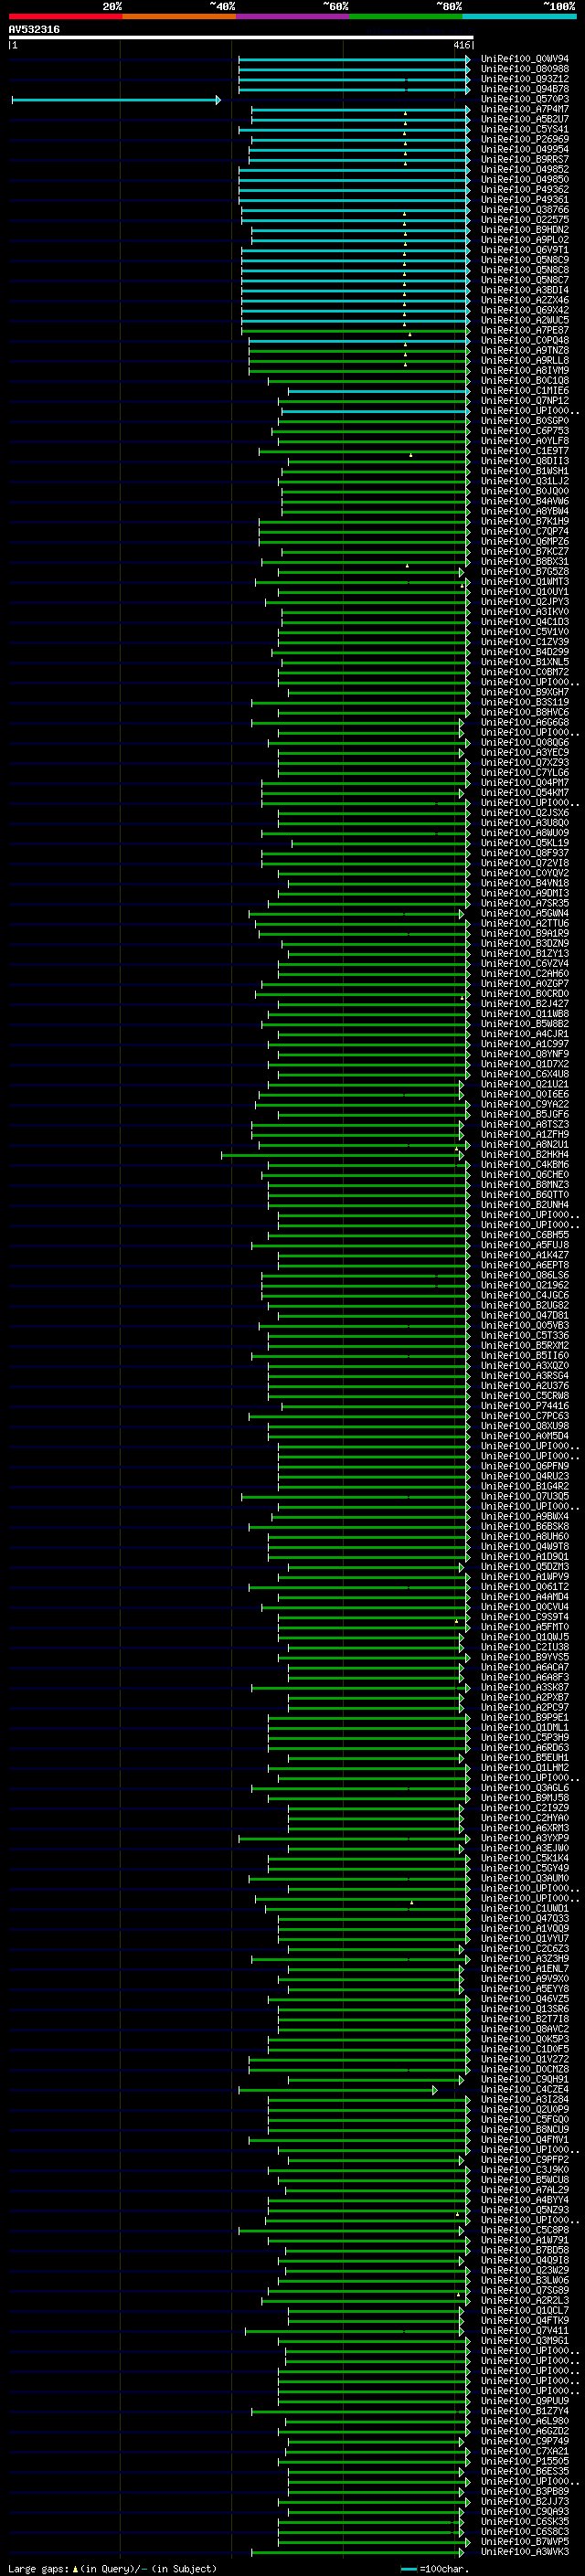Click the white AV532316 query length bar
585x2576 pixels.
241,37
